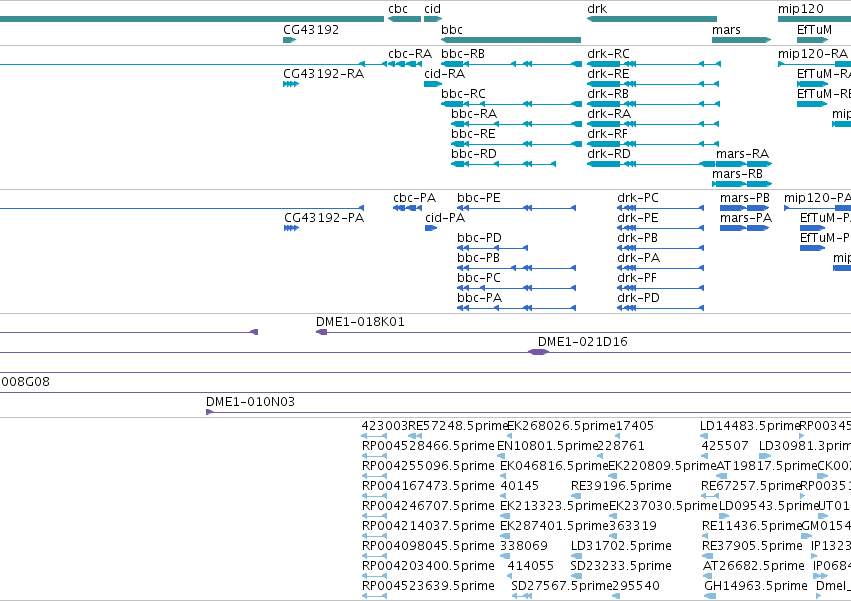Select transcript drk-RF
This screenshot has height=601, width=851.
point(653,144)
